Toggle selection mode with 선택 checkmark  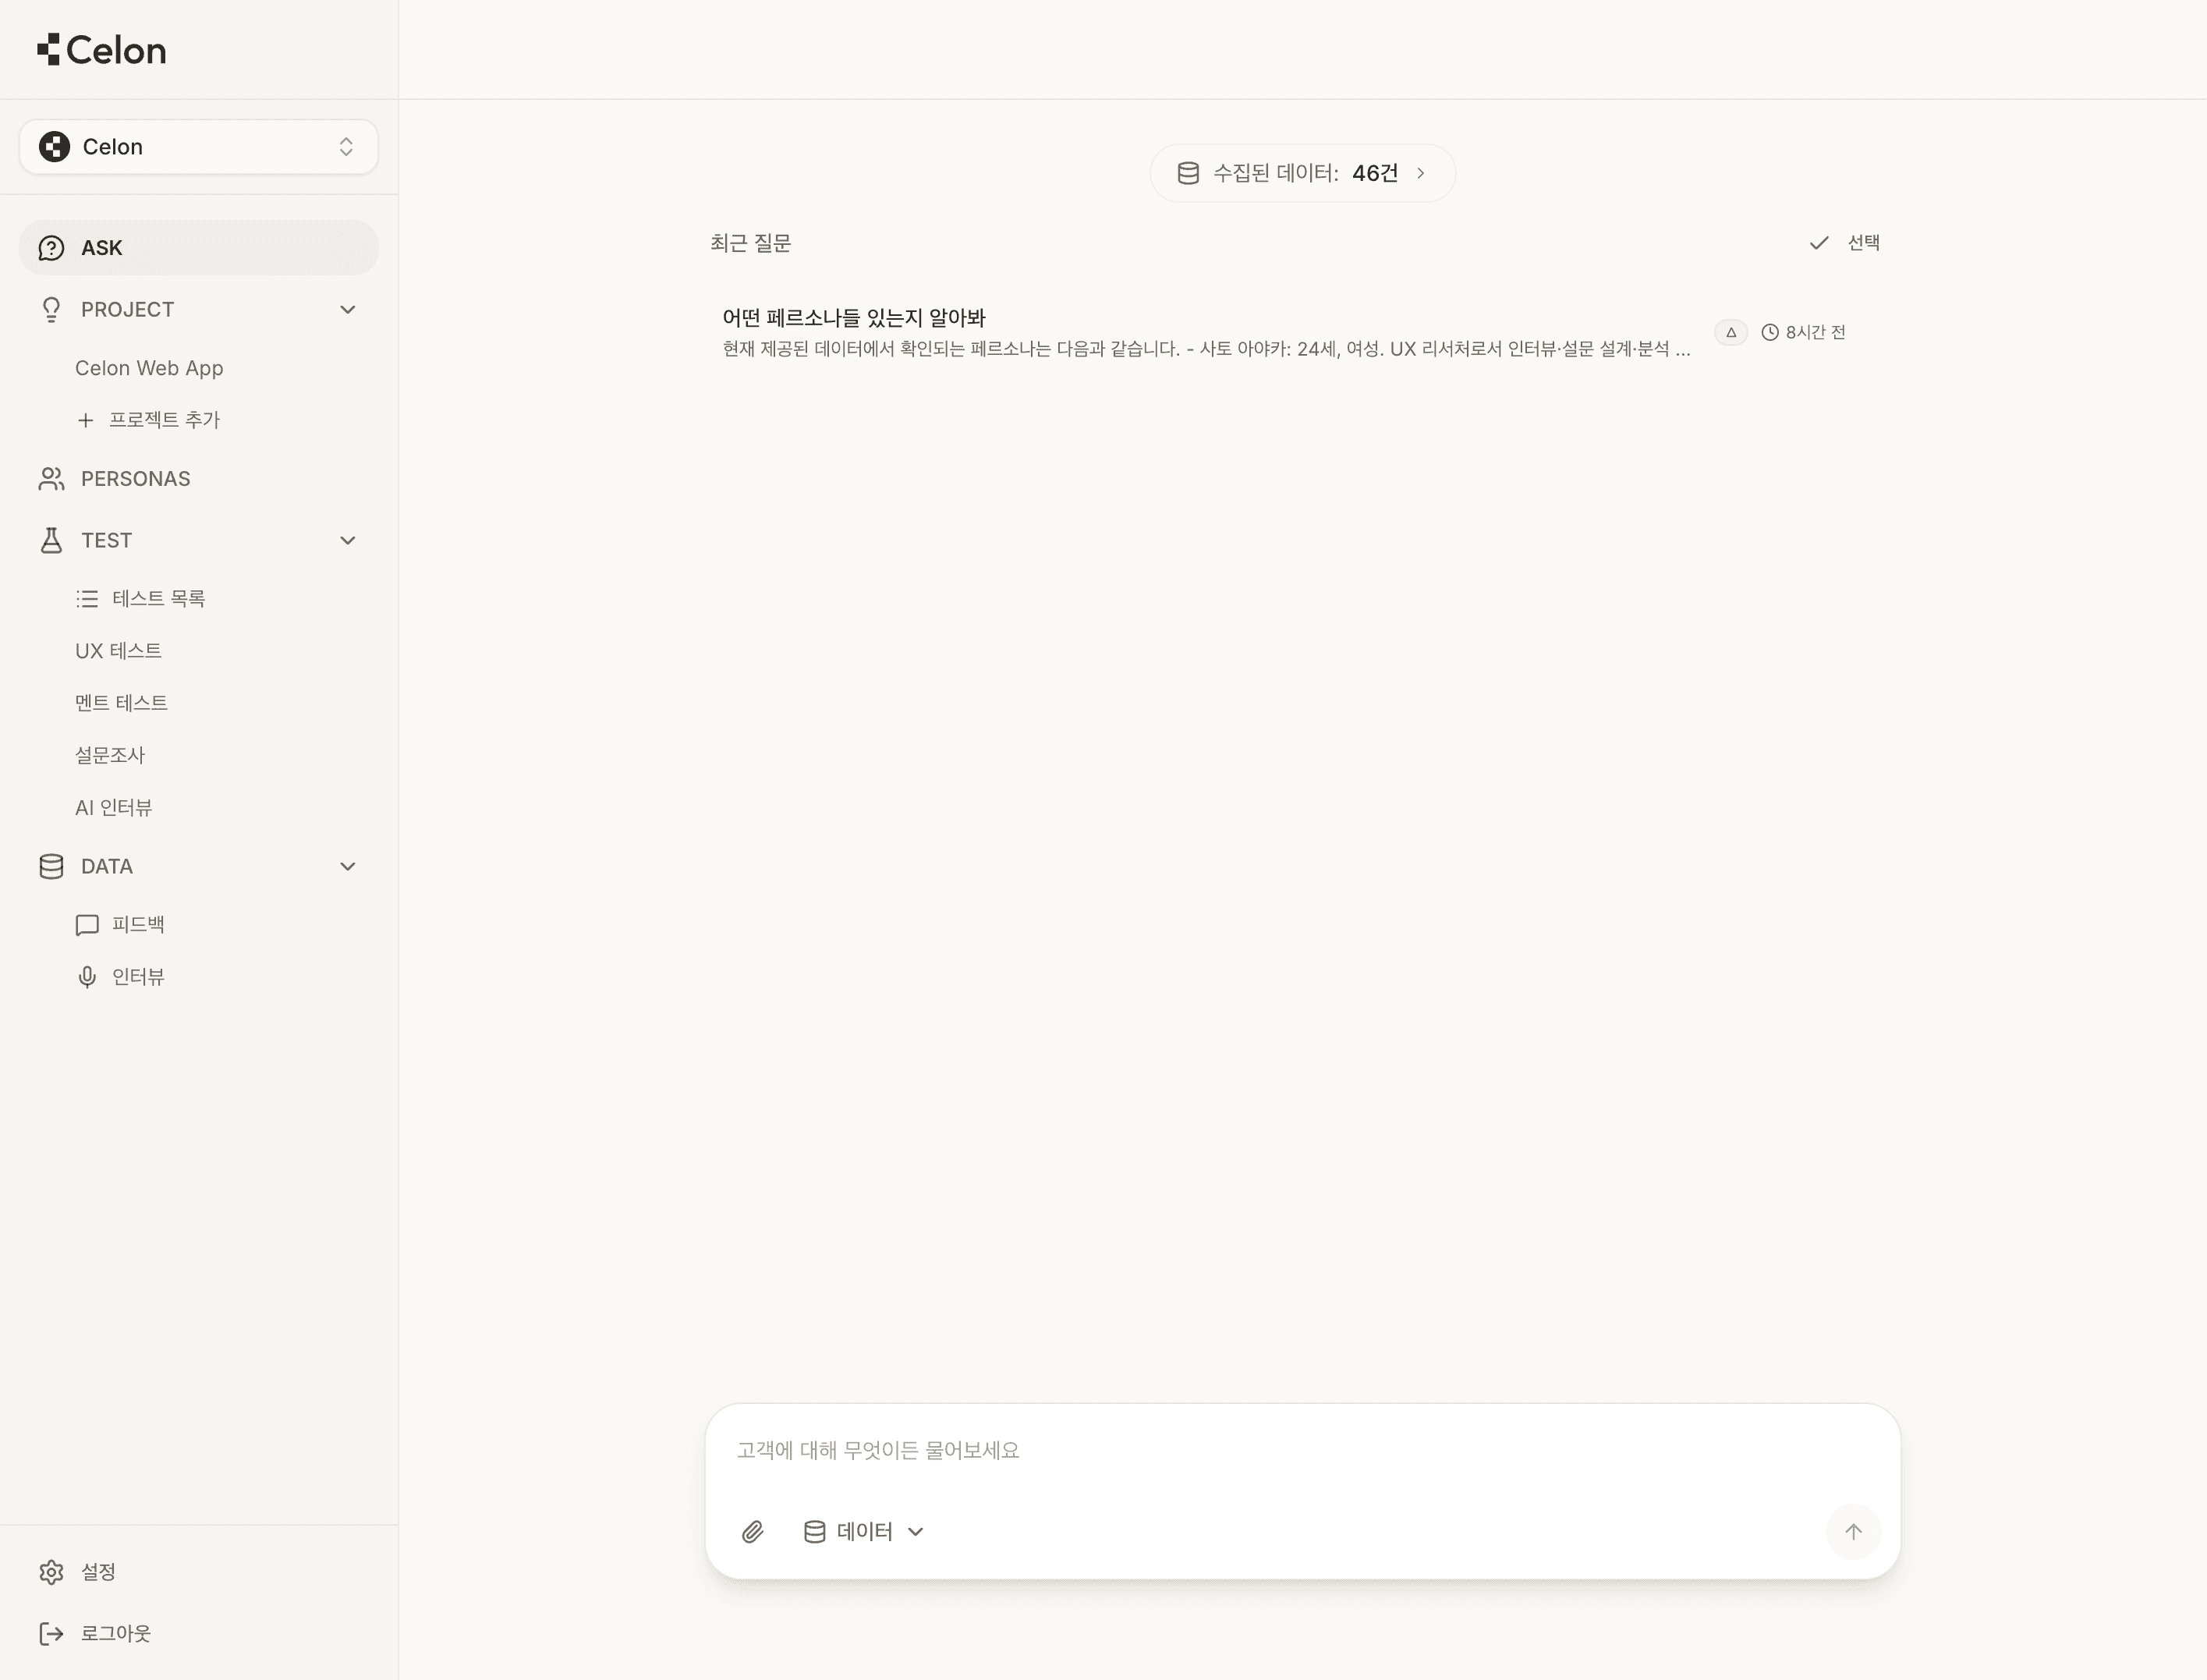click(1845, 243)
